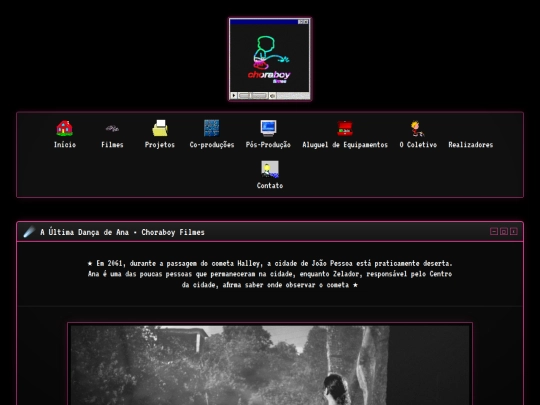Click the synopsis text beginning 'Em 2061'
This screenshot has width=540, height=405.
[x=270, y=274]
